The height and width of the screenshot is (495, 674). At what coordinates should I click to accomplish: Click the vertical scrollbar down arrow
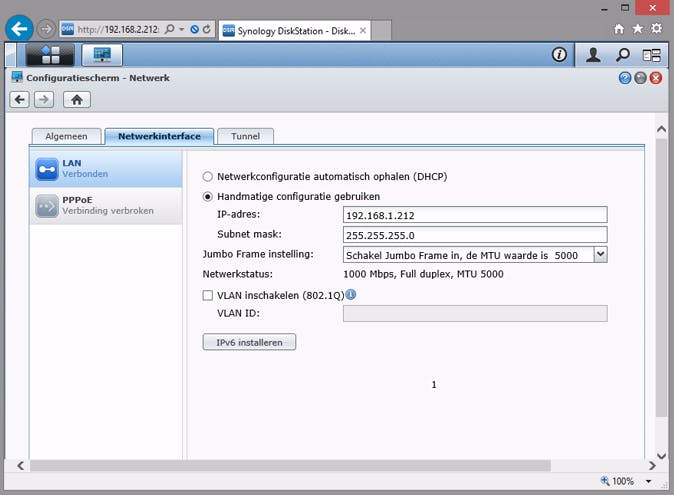[662, 455]
